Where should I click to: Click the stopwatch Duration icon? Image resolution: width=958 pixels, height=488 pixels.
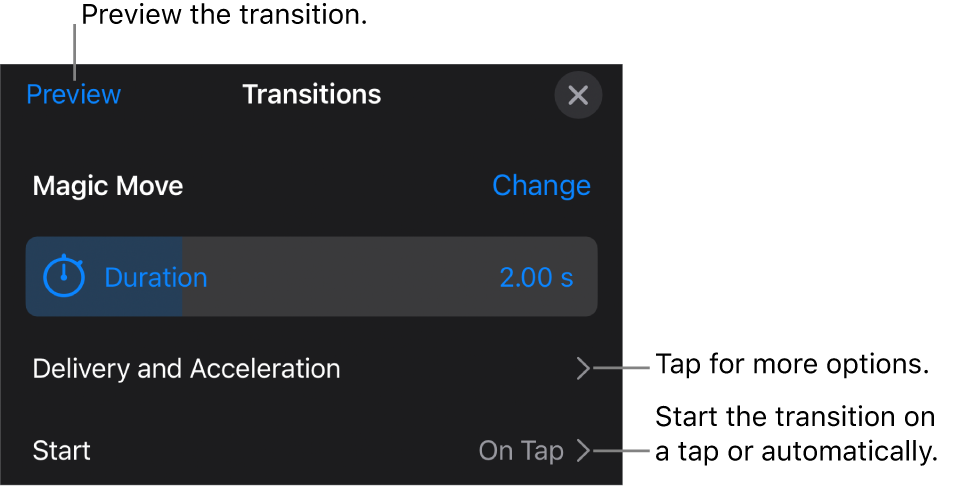(x=65, y=277)
